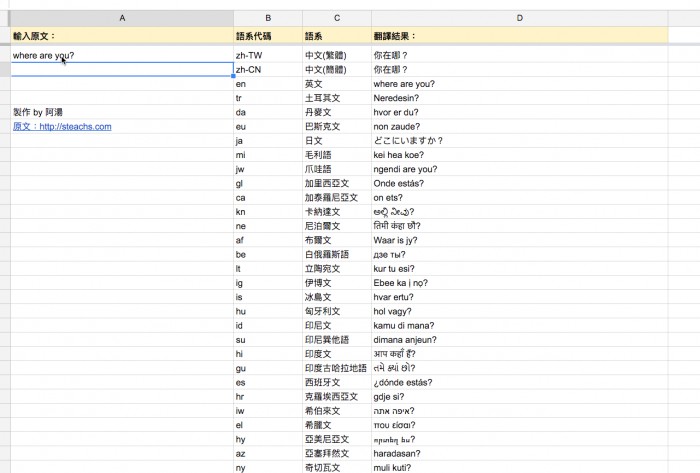
Task: Open the steachs.com source link
Action: click(62, 127)
